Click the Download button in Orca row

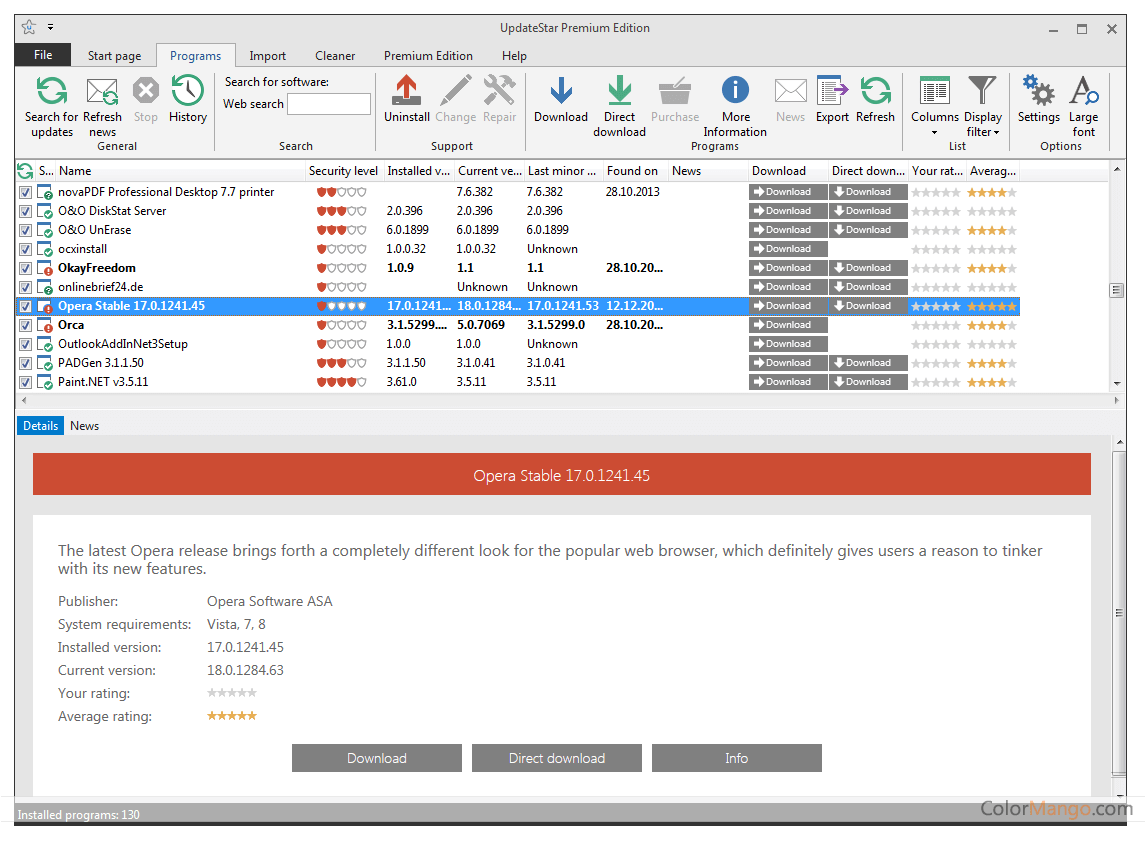point(788,325)
